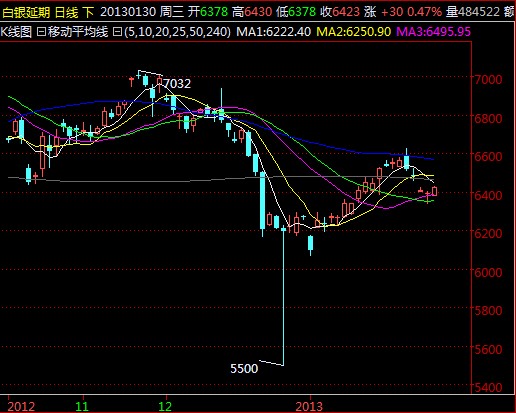Image resolution: width=516 pixels, height=413 pixels.
Task: Click the volume value 484522
Action: click(479, 12)
